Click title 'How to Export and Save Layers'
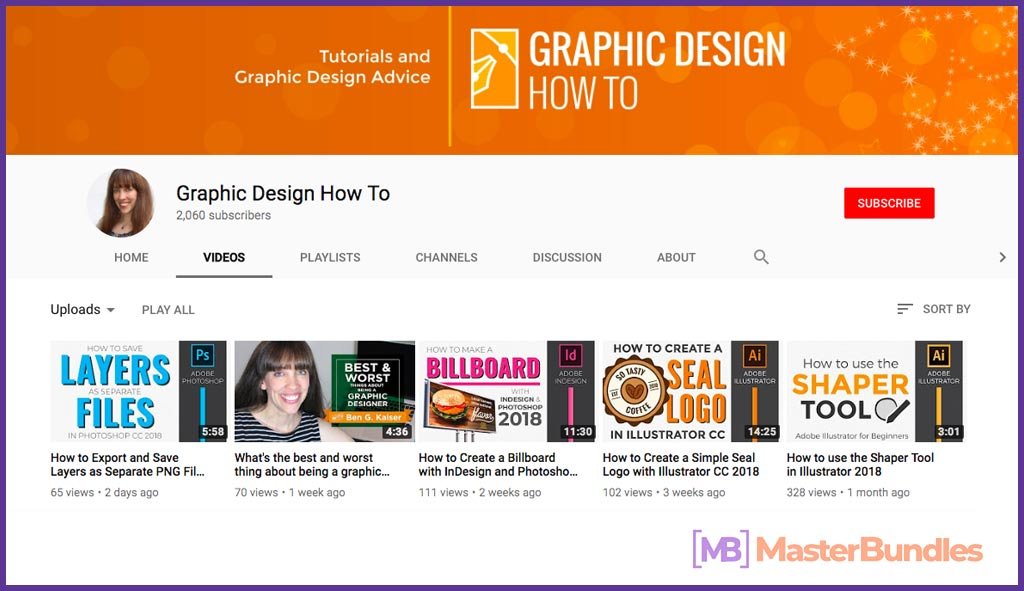The image size is (1024, 591). 127,464
